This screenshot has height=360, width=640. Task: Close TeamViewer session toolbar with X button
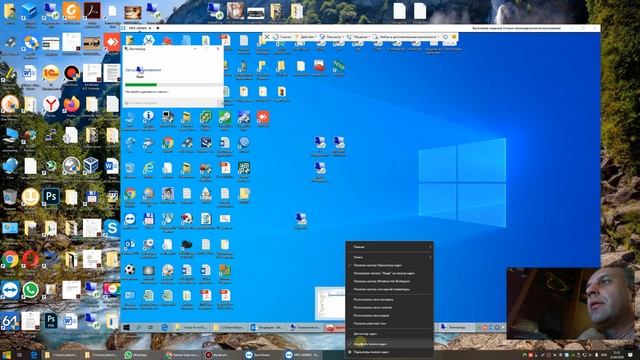point(267,37)
